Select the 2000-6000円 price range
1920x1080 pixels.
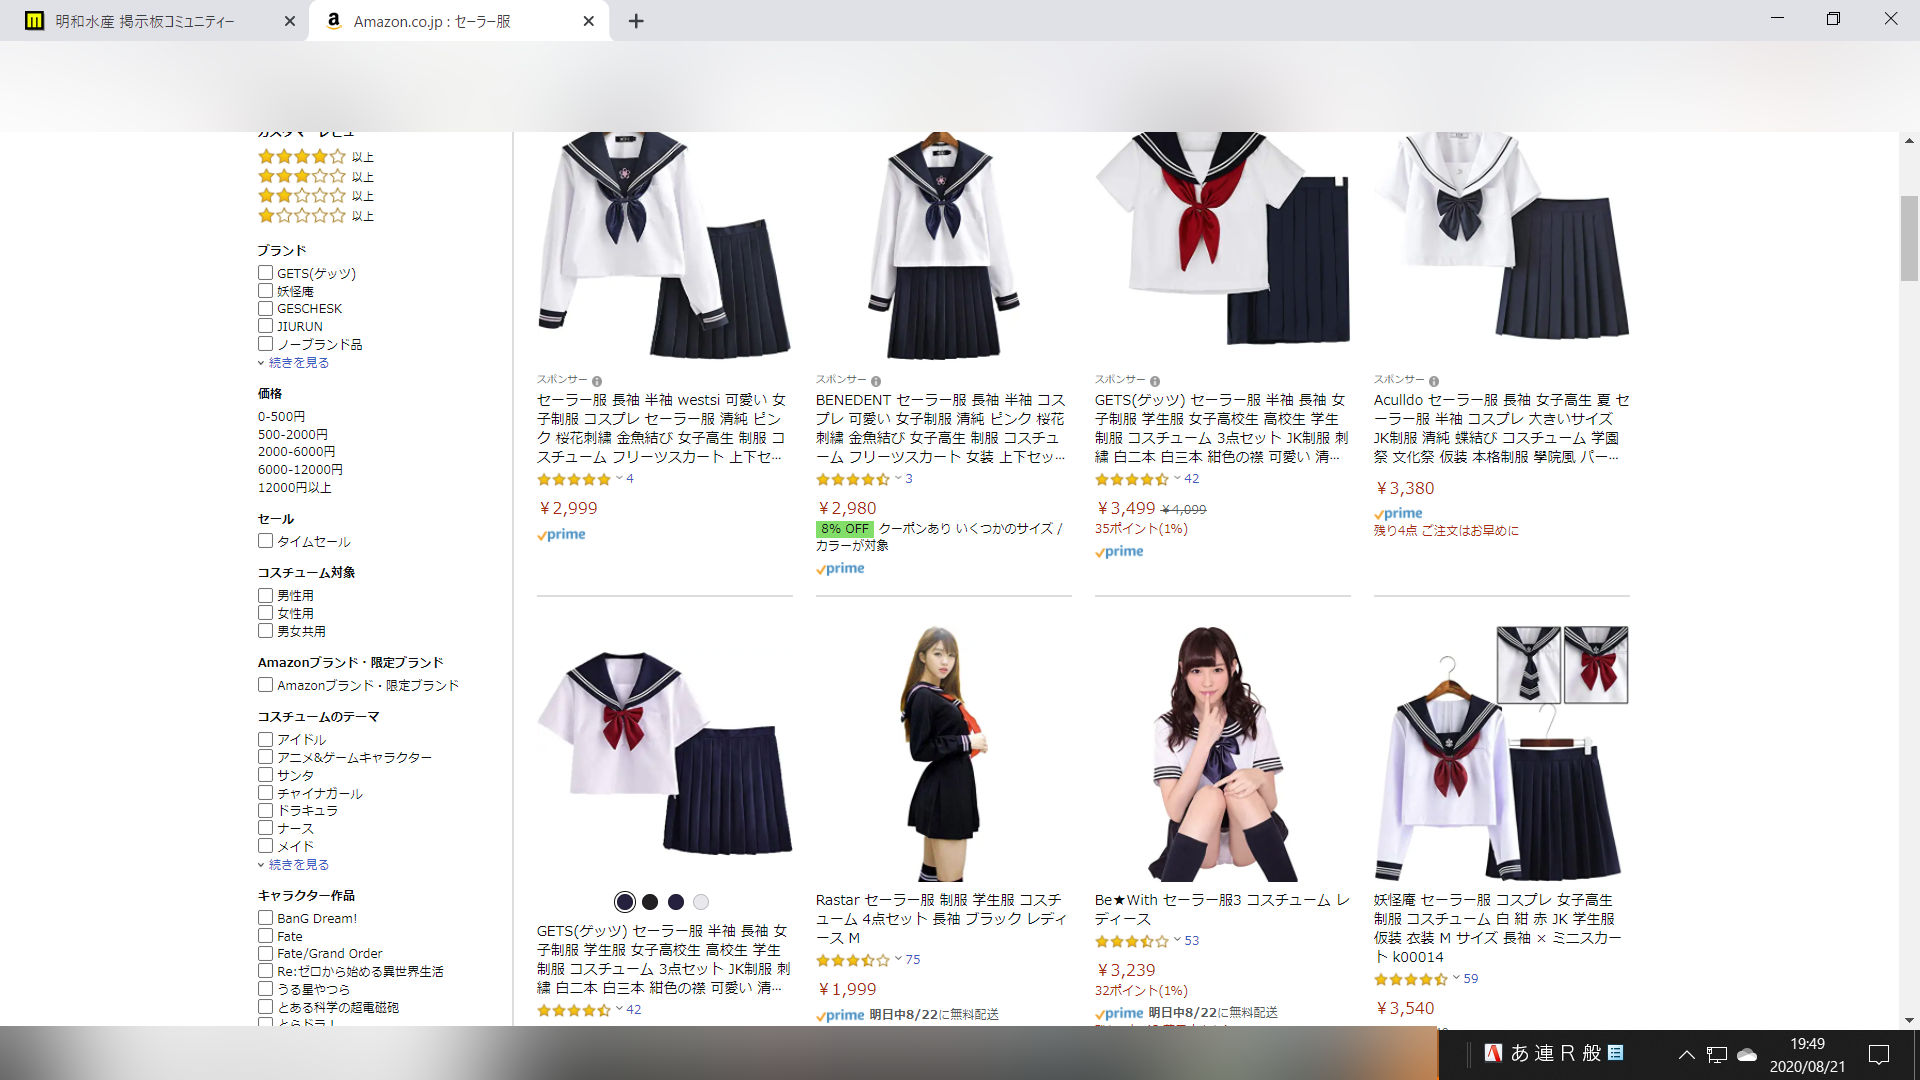click(296, 452)
